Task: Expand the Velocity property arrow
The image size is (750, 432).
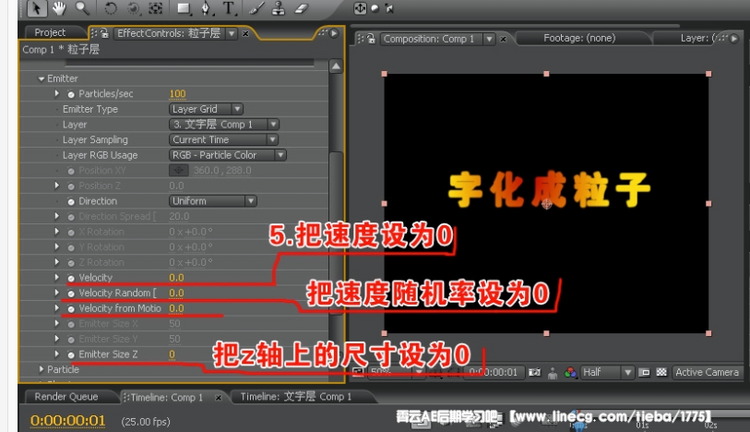Action: [57, 277]
